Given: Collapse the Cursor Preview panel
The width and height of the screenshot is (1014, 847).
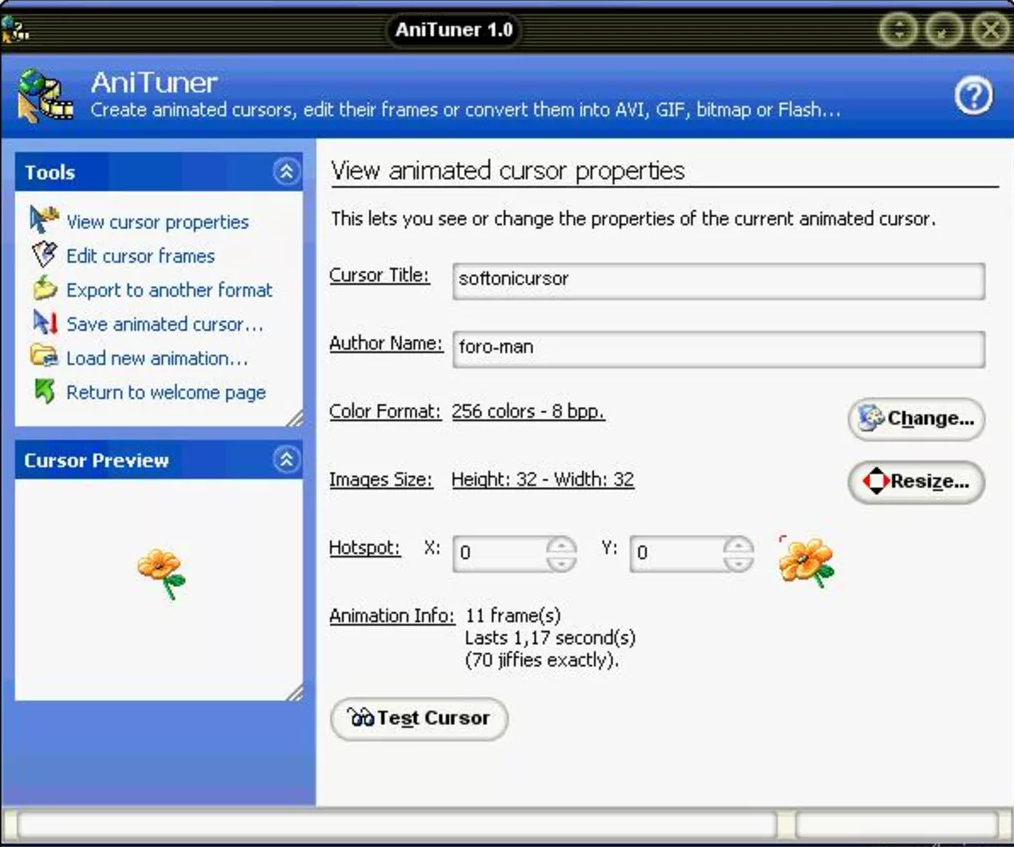Looking at the screenshot, I should tap(286, 460).
